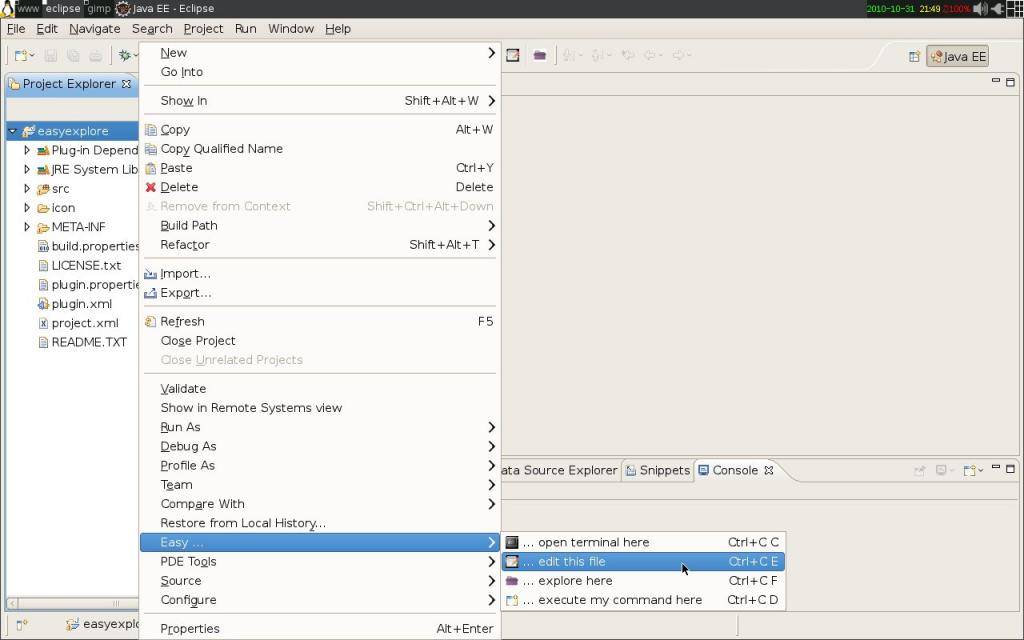Open the File menu

[x=16, y=29]
